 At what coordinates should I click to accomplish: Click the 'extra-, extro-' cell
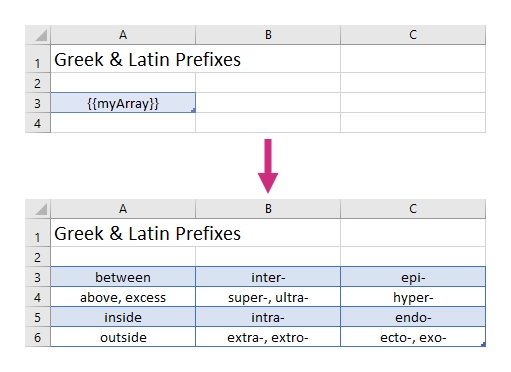(268, 337)
